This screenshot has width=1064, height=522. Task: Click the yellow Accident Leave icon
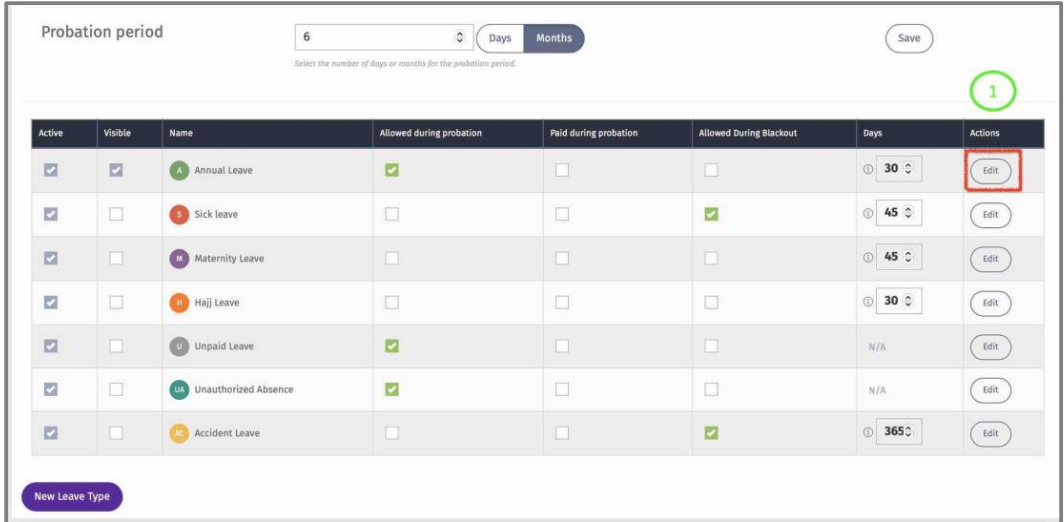pyautogui.click(x=178, y=433)
